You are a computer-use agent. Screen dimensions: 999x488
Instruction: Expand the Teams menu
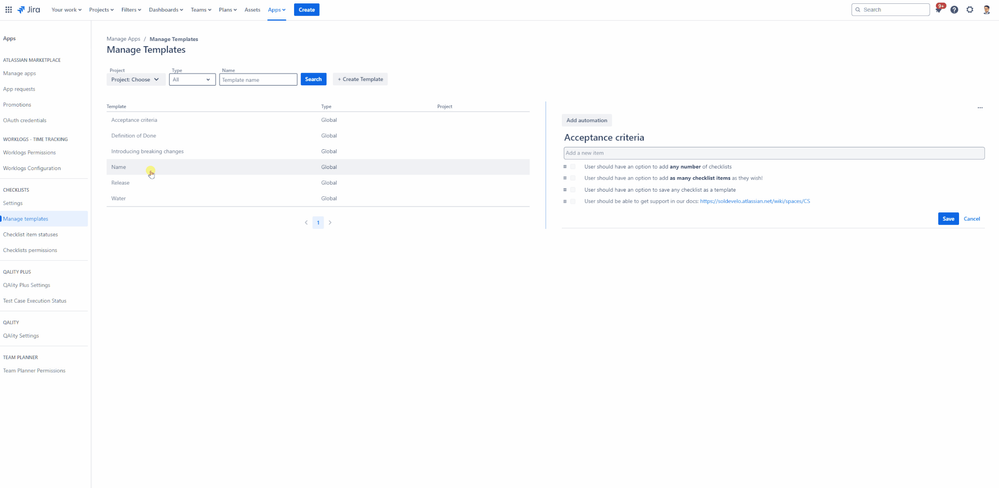[201, 10]
